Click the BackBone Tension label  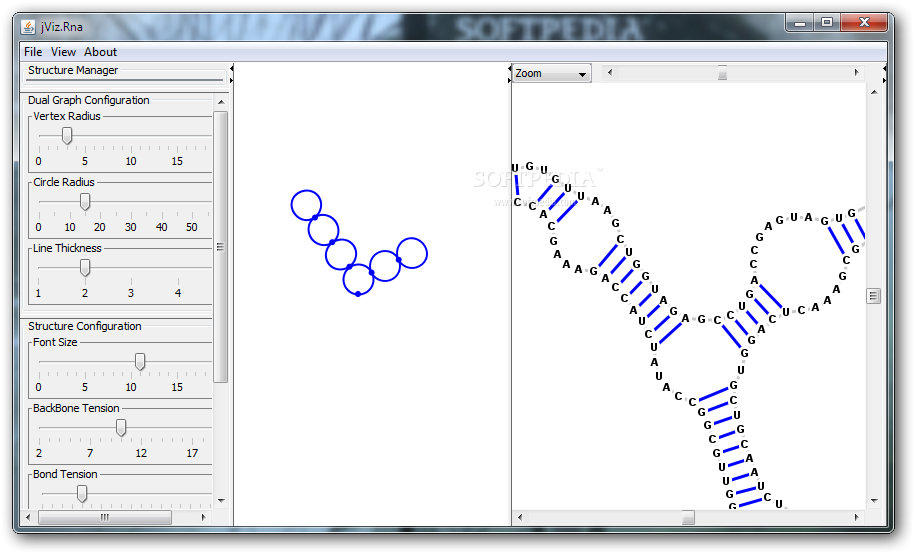tap(76, 407)
